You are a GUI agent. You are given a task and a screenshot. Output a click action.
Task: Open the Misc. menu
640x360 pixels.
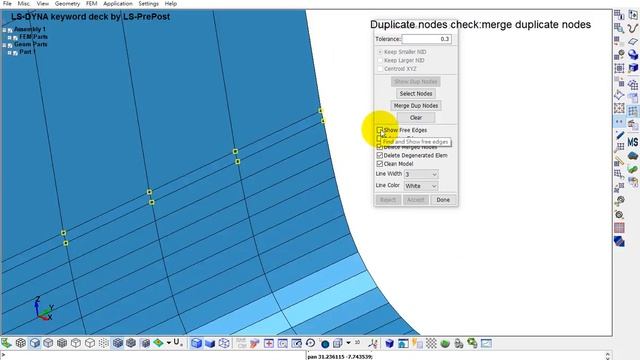[x=24, y=4]
